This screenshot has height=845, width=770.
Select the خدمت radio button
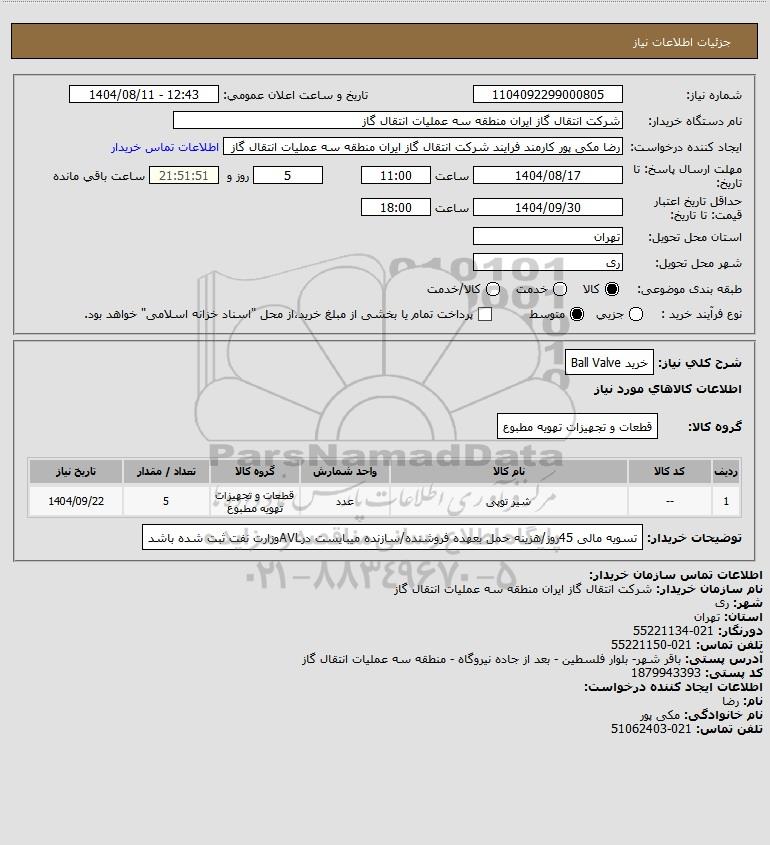(560, 289)
